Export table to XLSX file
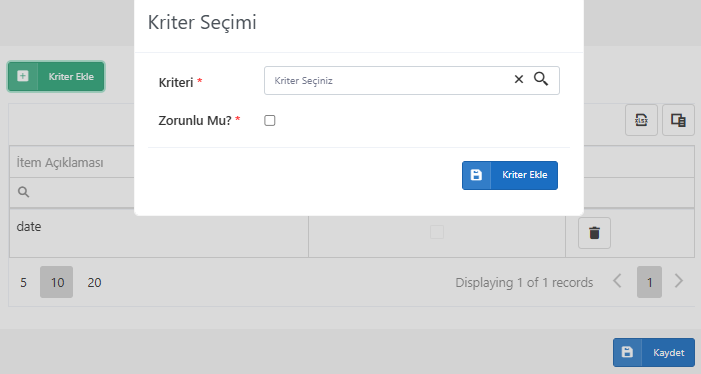701x374 pixels. coord(641,120)
